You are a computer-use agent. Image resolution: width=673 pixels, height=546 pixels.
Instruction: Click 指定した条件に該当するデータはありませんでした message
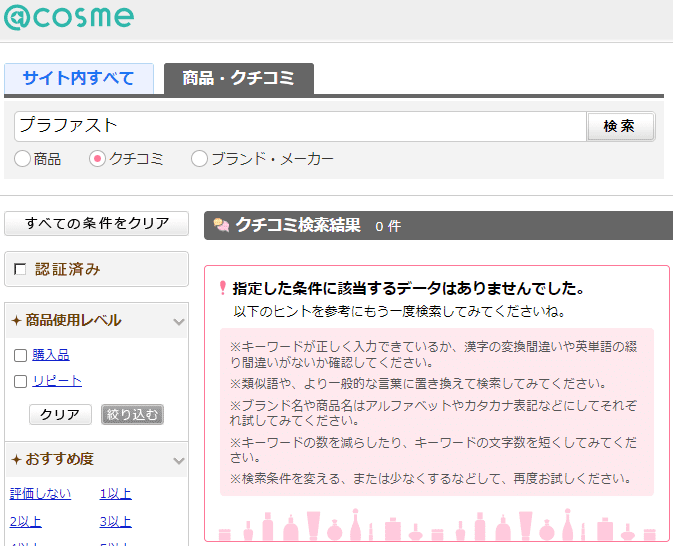pyautogui.click(x=408, y=288)
